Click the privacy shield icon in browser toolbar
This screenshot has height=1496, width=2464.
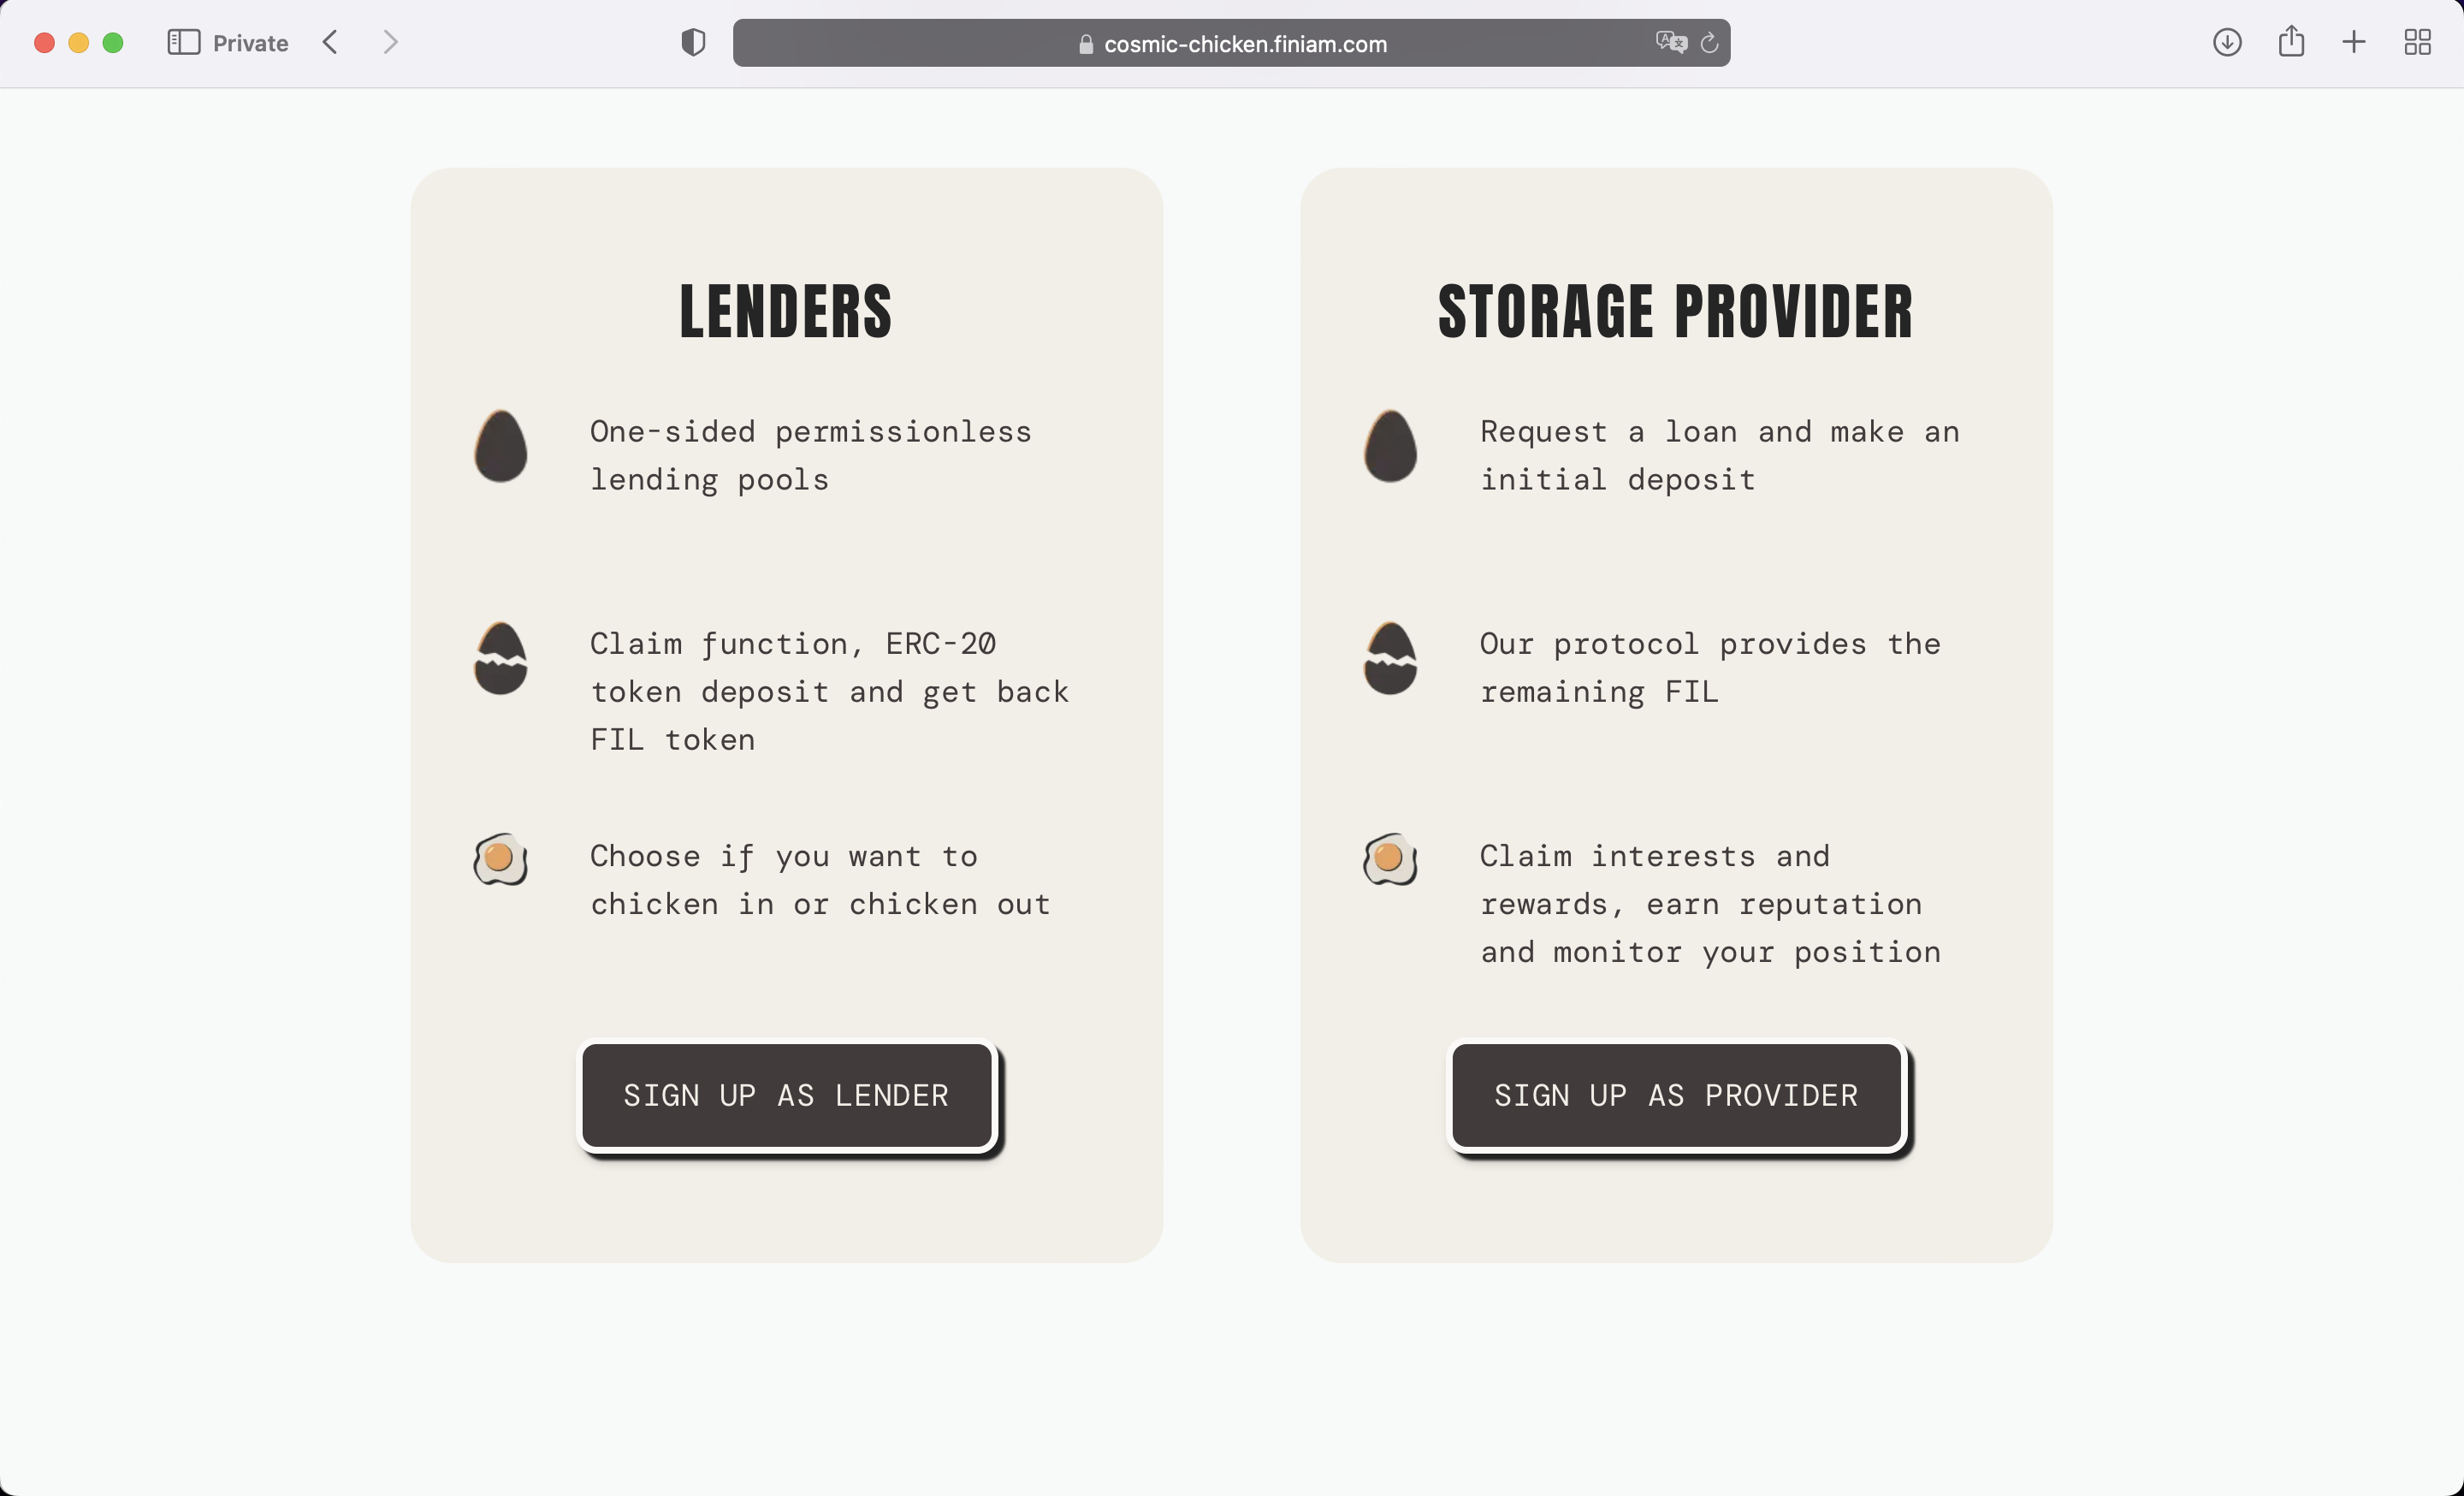click(x=694, y=42)
